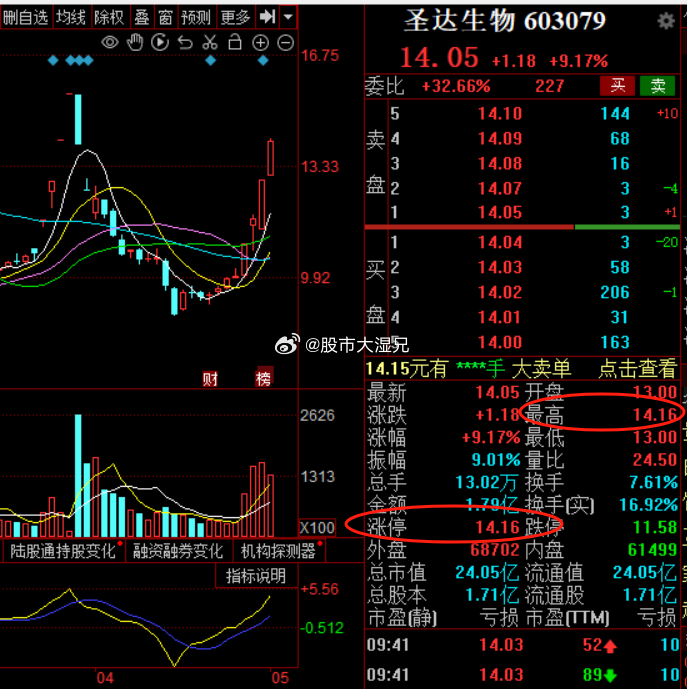Click 删自选 to remove from watchlist
The image size is (687, 689).
26,17
